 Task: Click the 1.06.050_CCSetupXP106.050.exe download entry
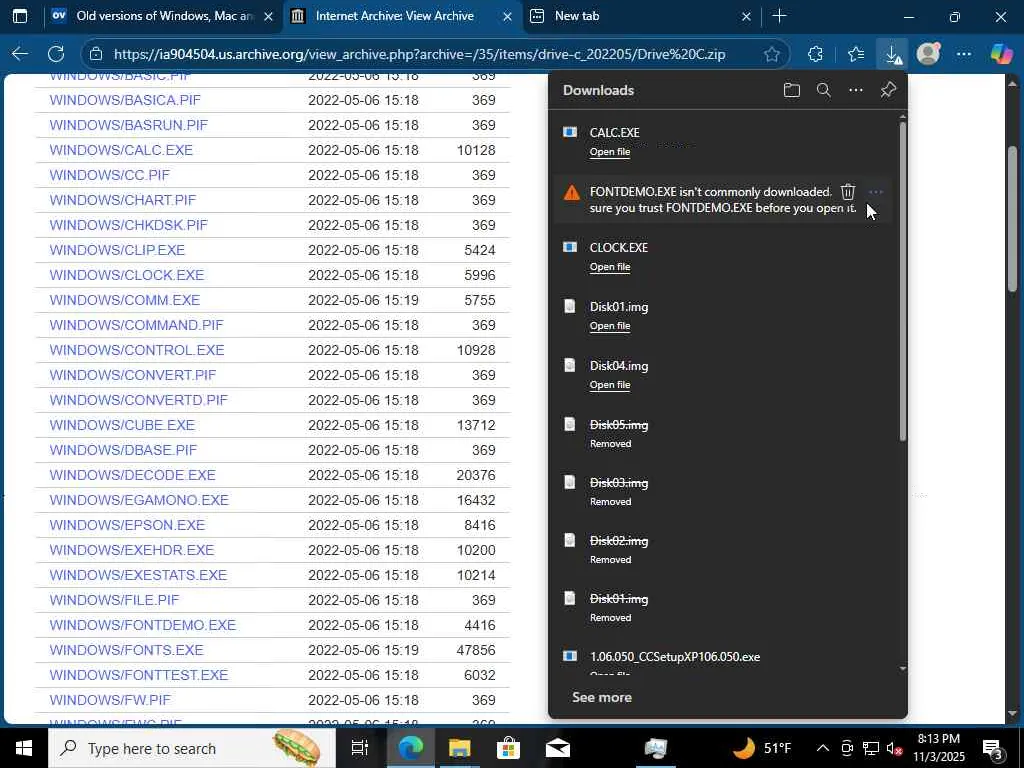coord(722,662)
